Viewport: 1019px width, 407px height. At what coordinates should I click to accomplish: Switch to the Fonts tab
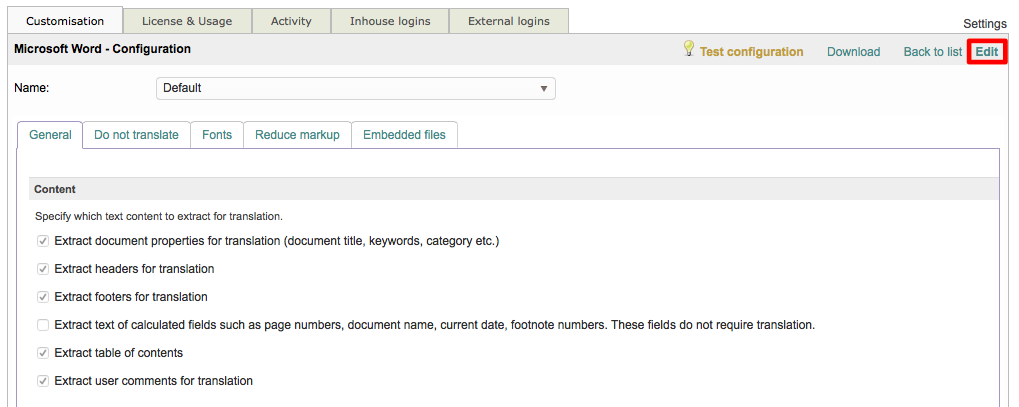pos(217,135)
